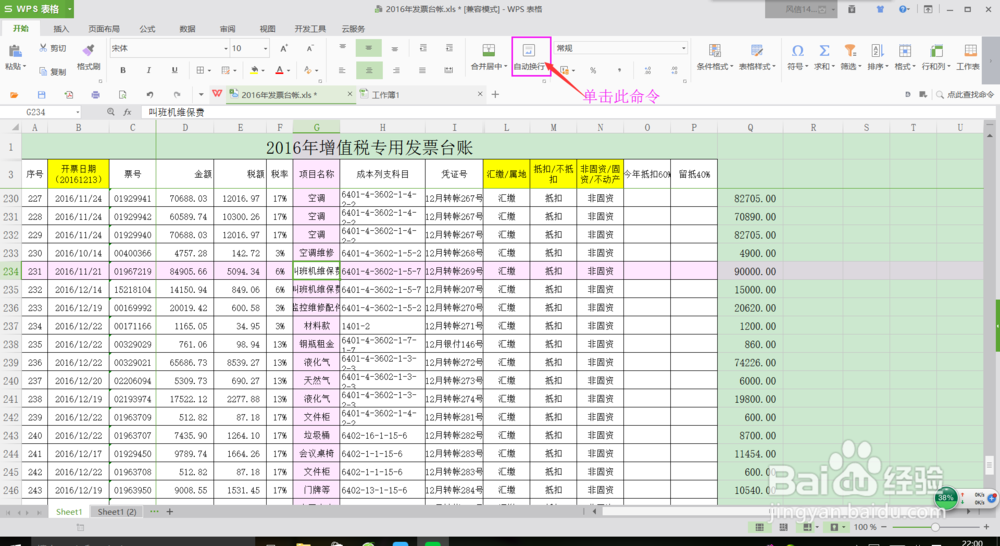Toggle bold formatting (B)
1000x546 pixels.
[x=123, y=70]
